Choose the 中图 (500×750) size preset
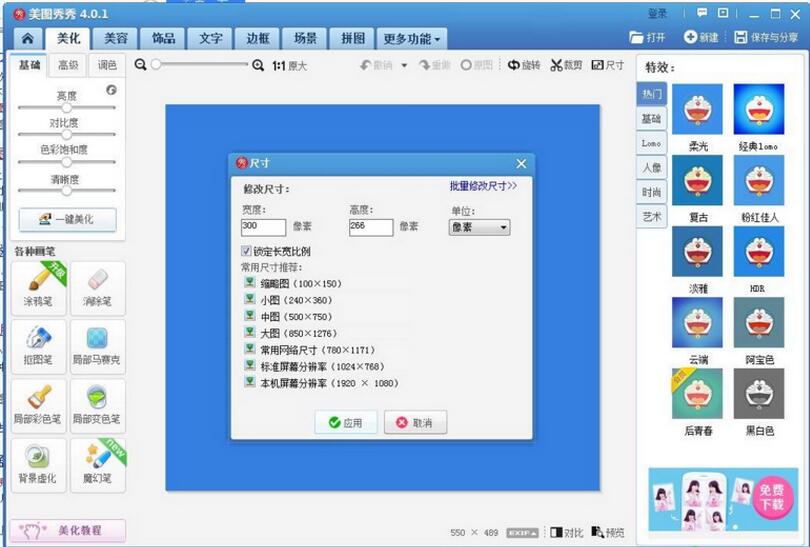This screenshot has height=547, width=810. point(289,317)
